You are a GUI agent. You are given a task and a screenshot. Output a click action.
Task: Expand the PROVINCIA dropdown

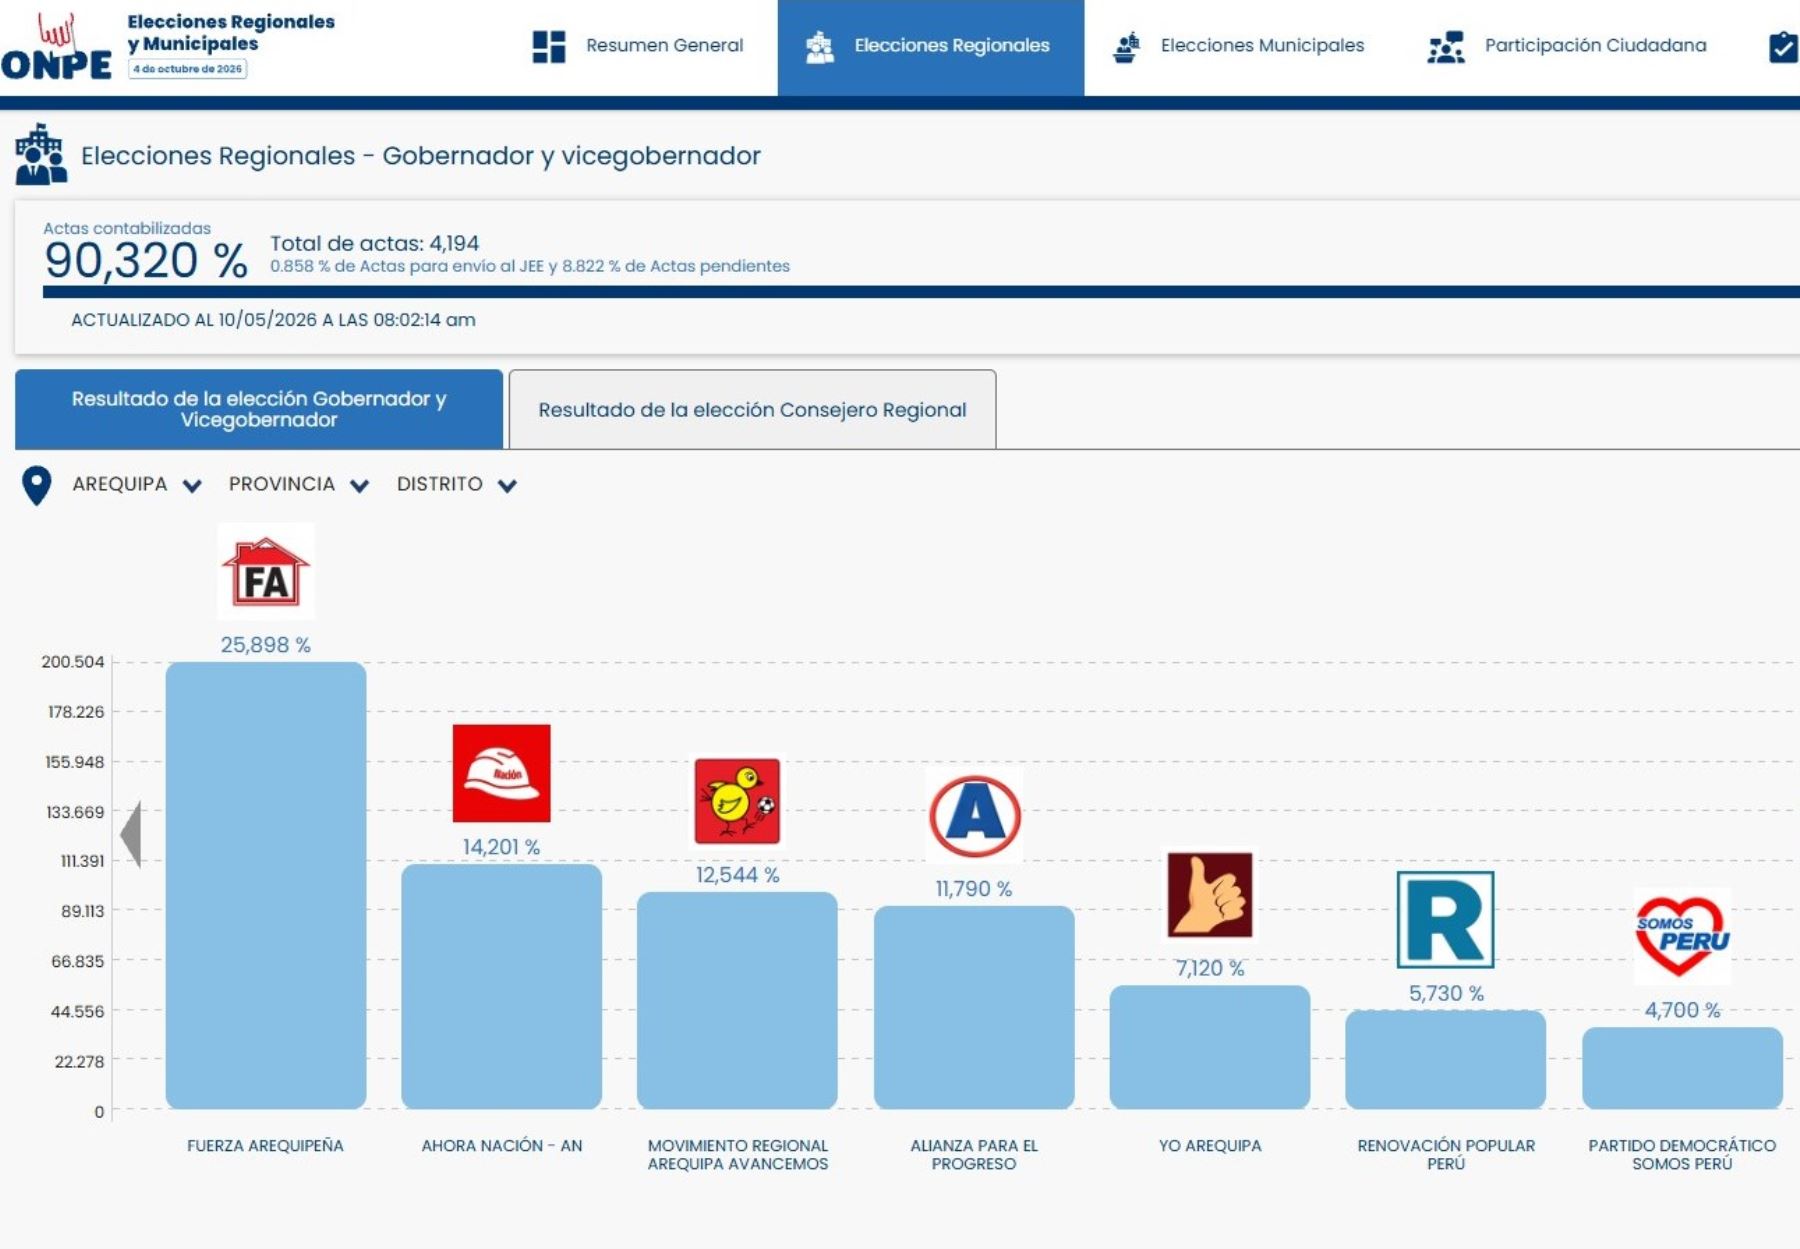tap(299, 485)
